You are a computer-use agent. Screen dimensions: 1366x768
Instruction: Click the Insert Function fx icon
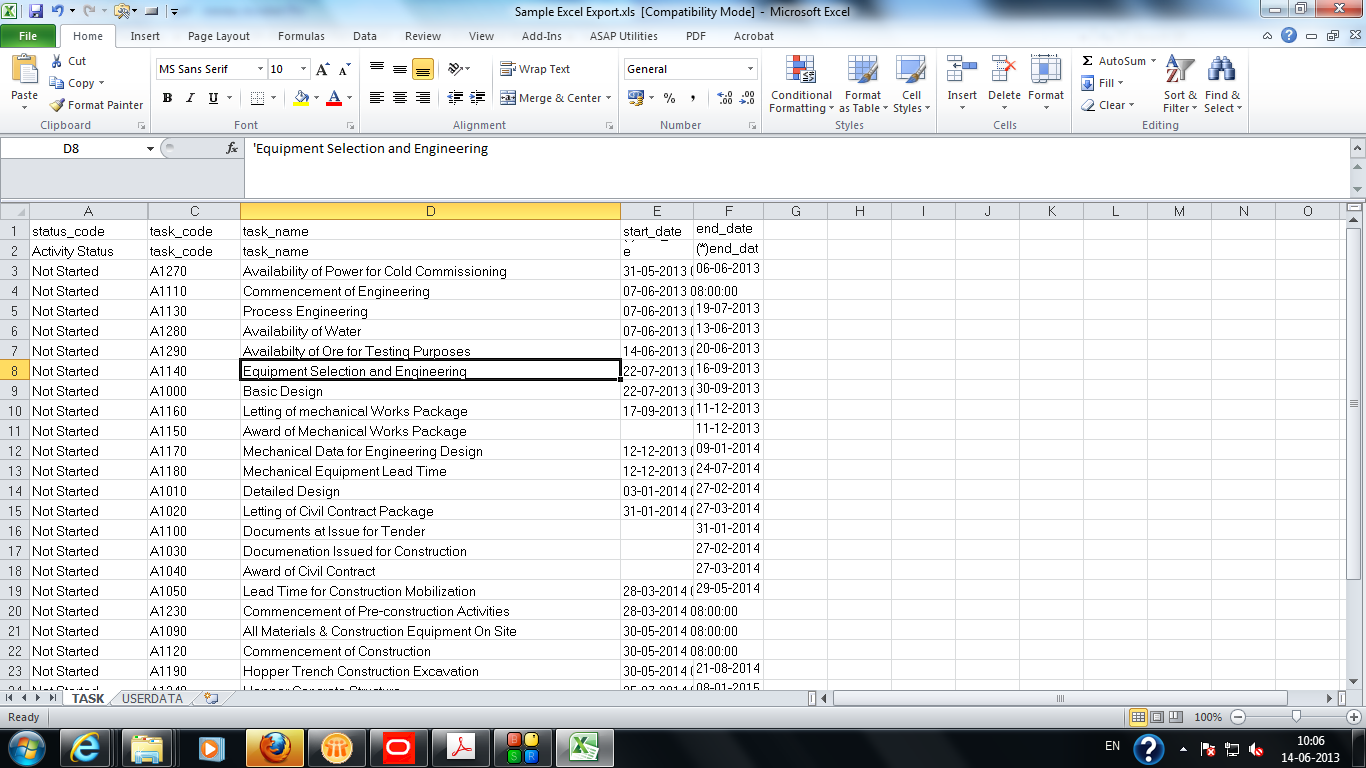[232, 148]
